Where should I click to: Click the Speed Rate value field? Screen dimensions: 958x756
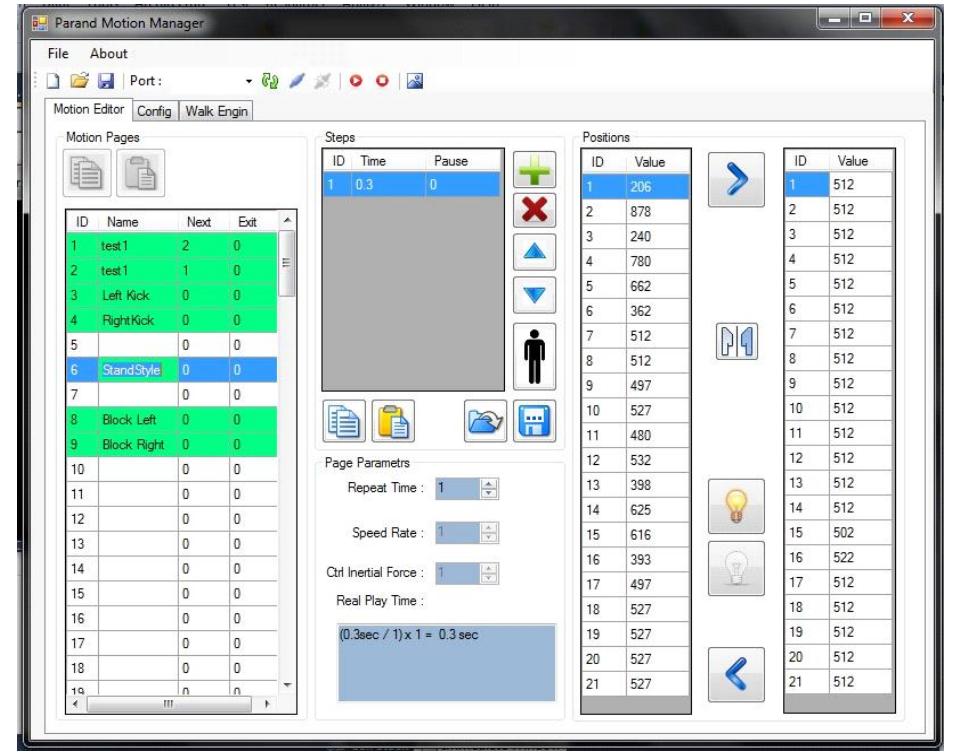(x=458, y=533)
